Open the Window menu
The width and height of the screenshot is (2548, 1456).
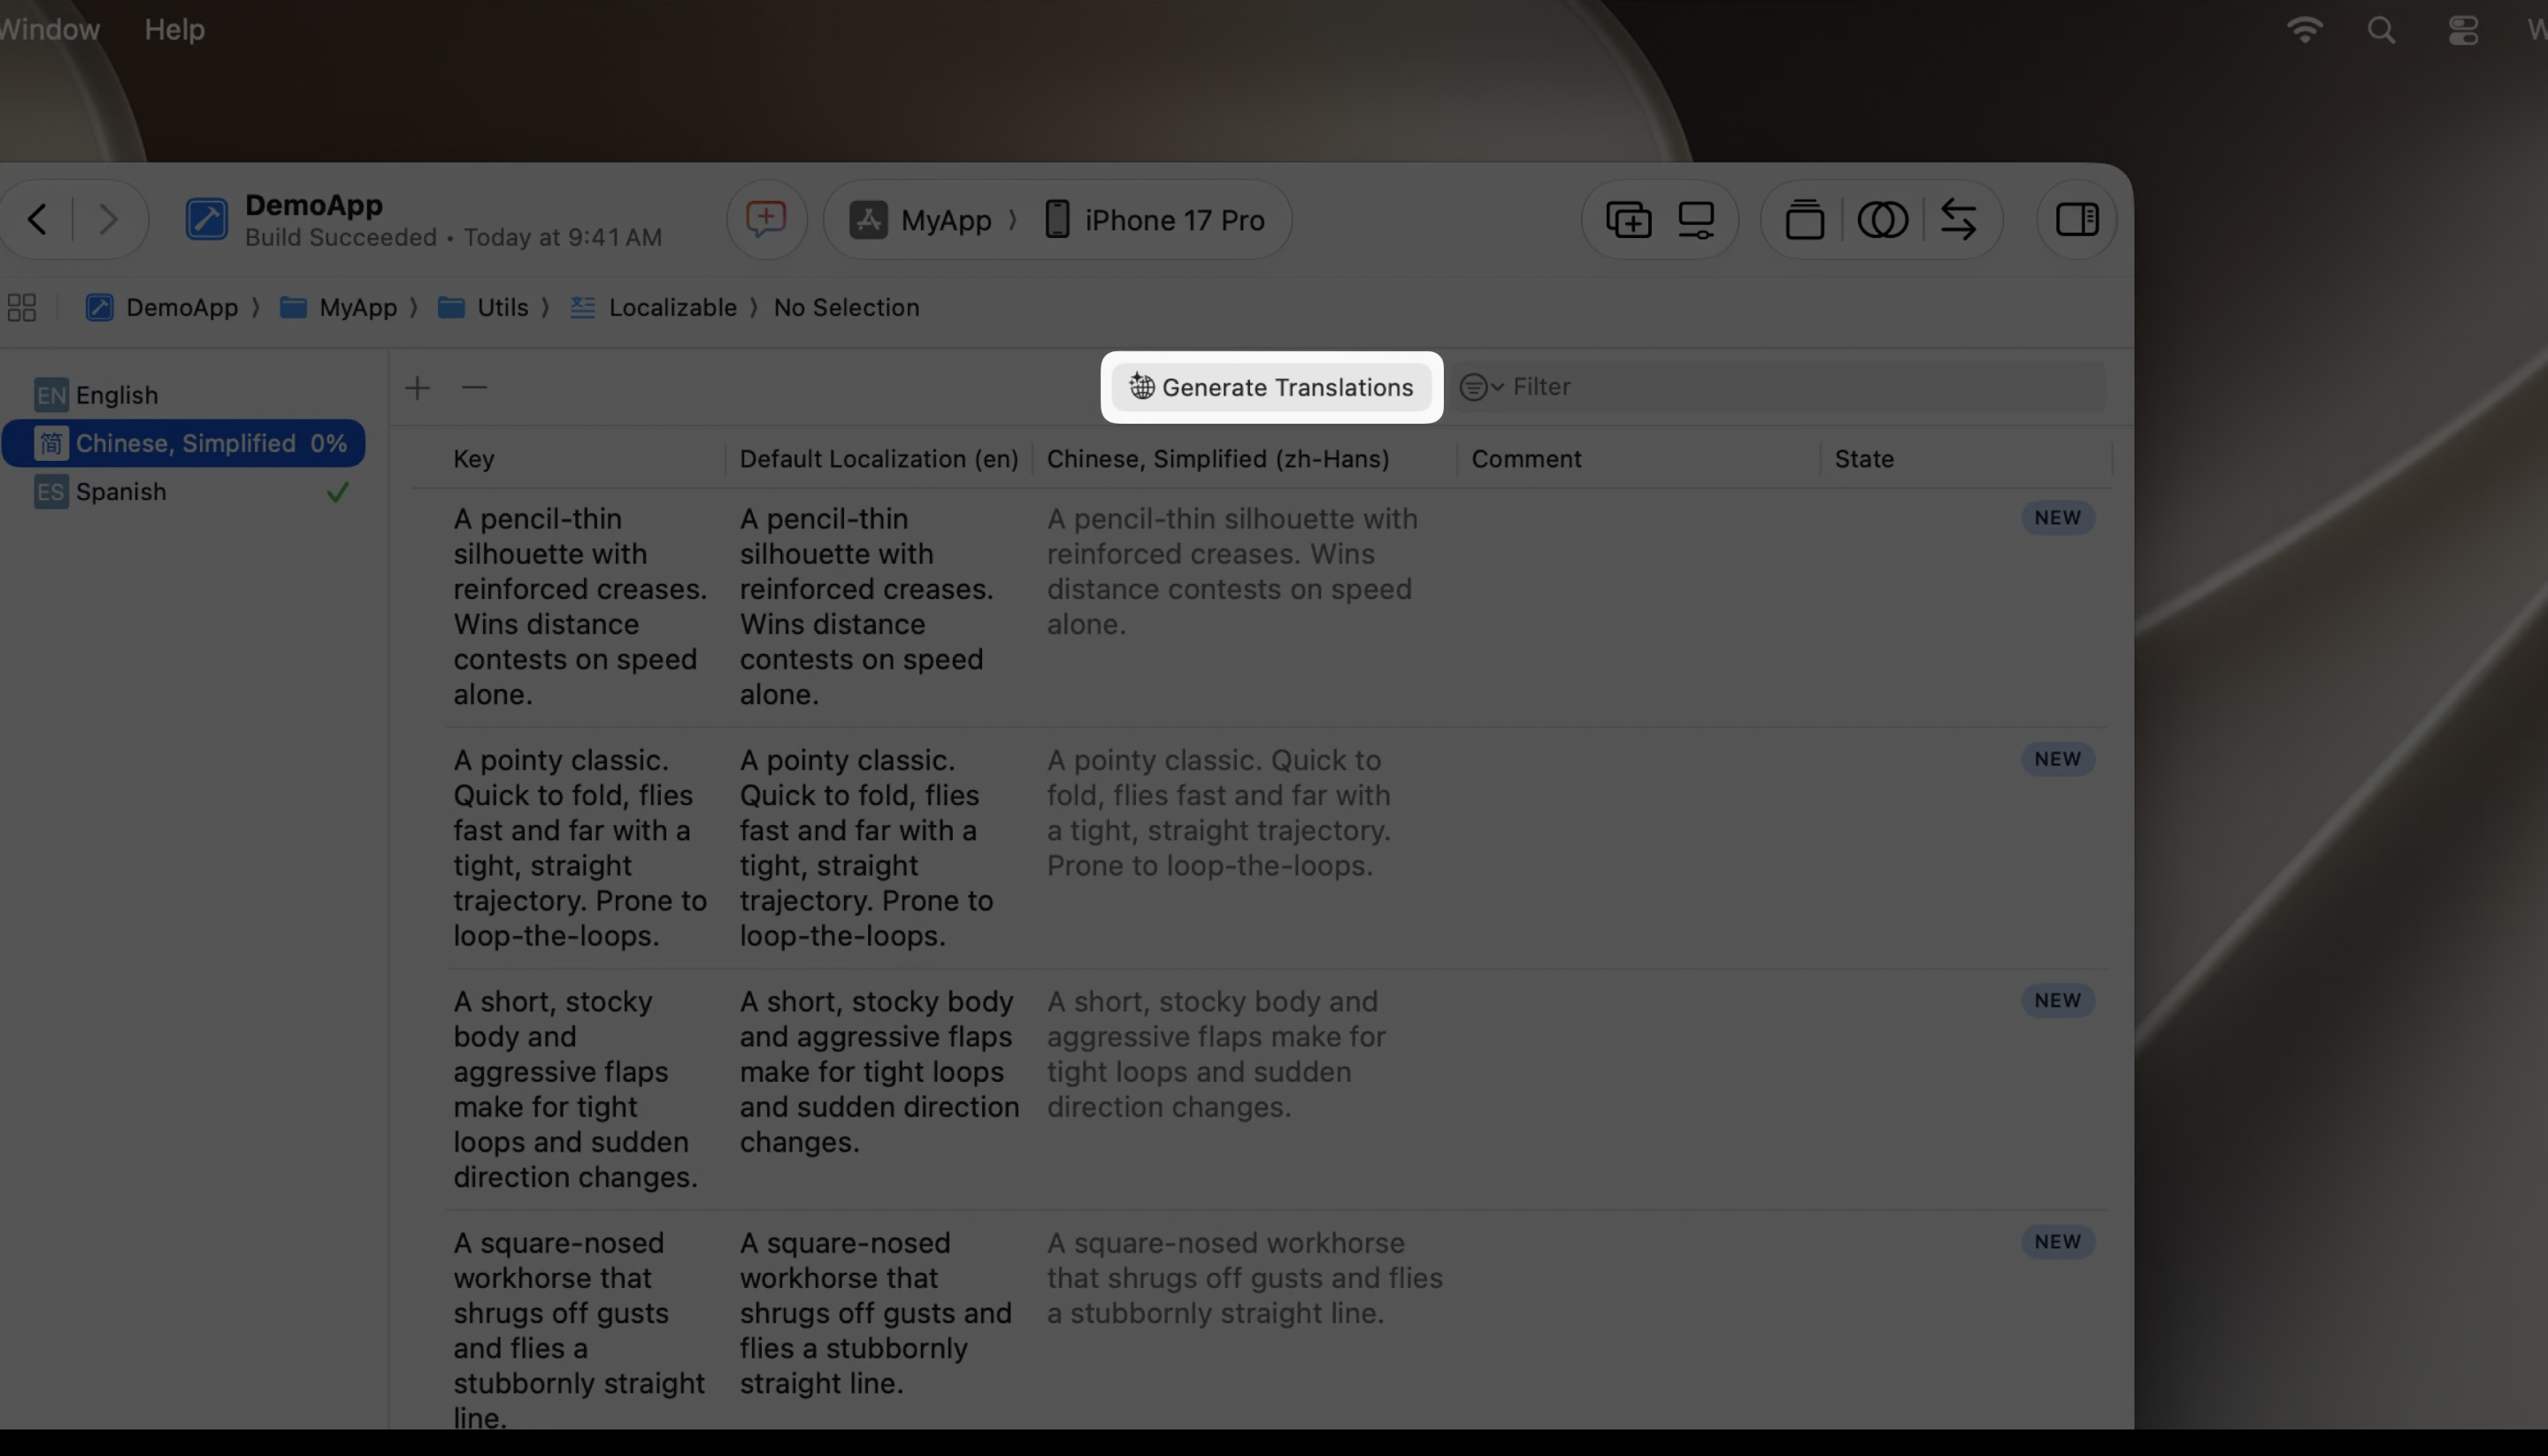coord(49,29)
